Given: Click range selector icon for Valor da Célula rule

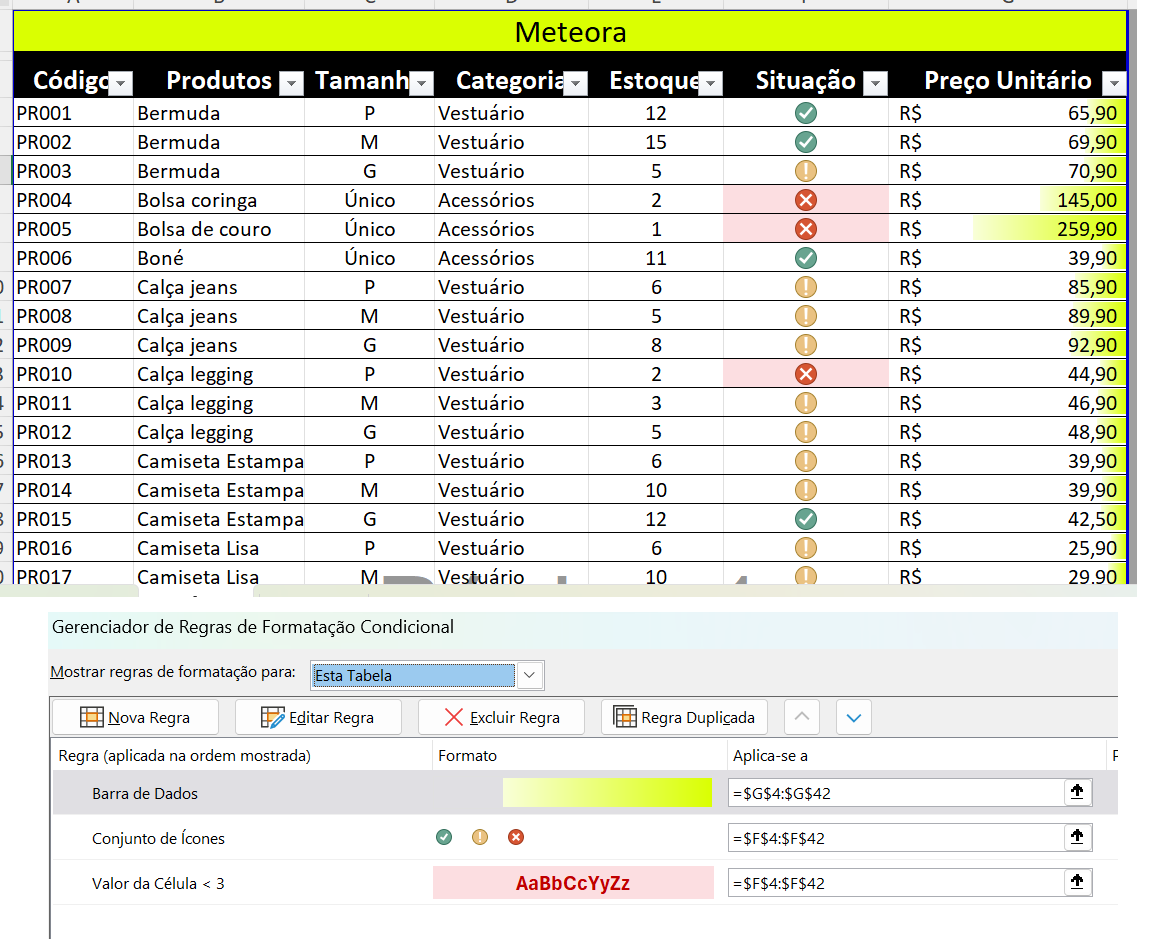Looking at the screenshot, I should 1077,883.
